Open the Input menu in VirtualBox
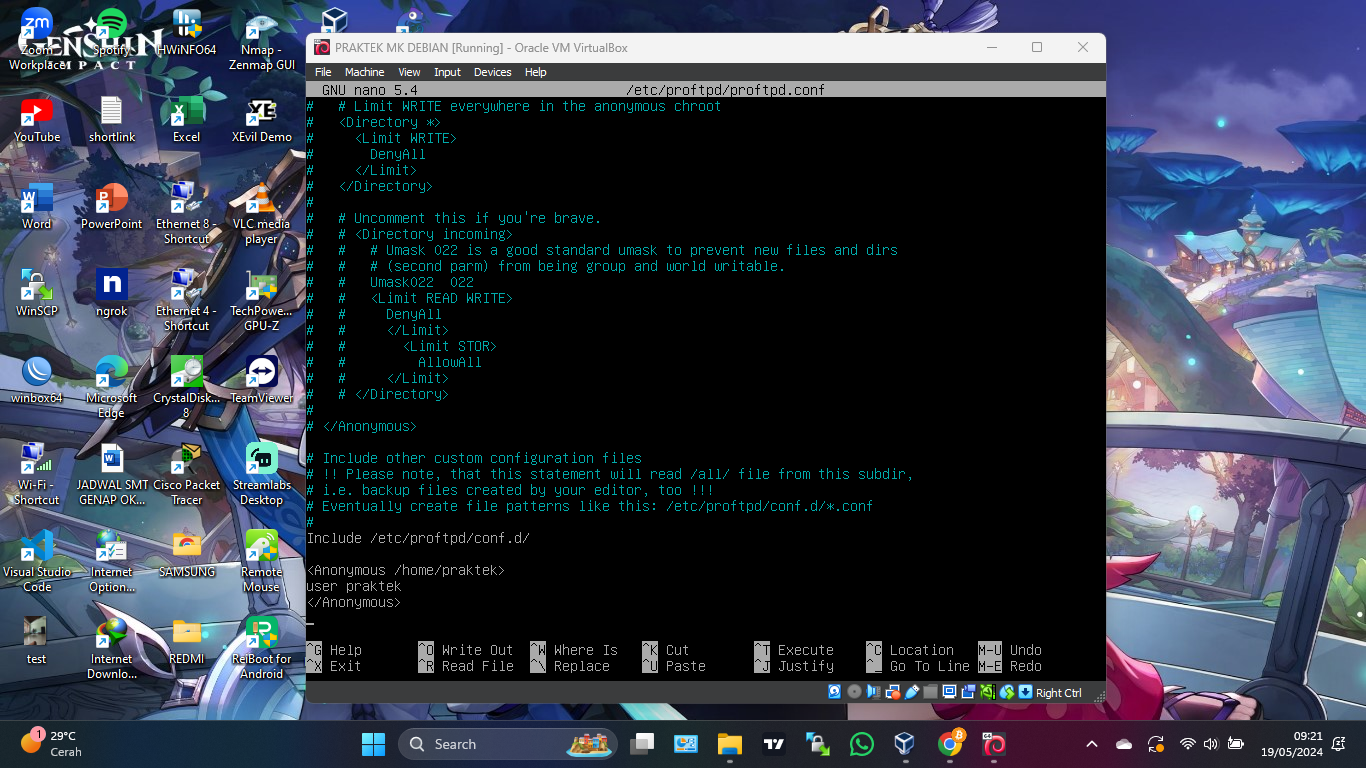The height and width of the screenshot is (768, 1366). [448, 72]
